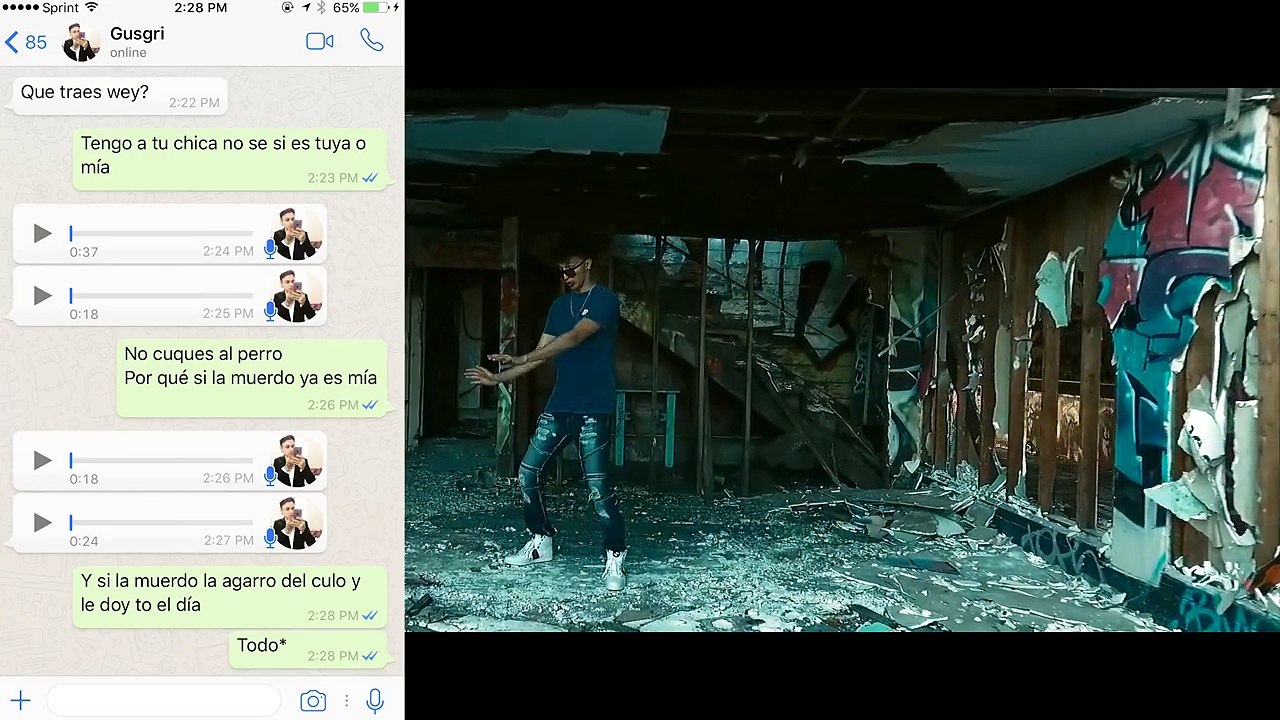Tap the microphone icon on the 0:24 voice message
This screenshot has width=1280, height=720.
click(x=269, y=538)
